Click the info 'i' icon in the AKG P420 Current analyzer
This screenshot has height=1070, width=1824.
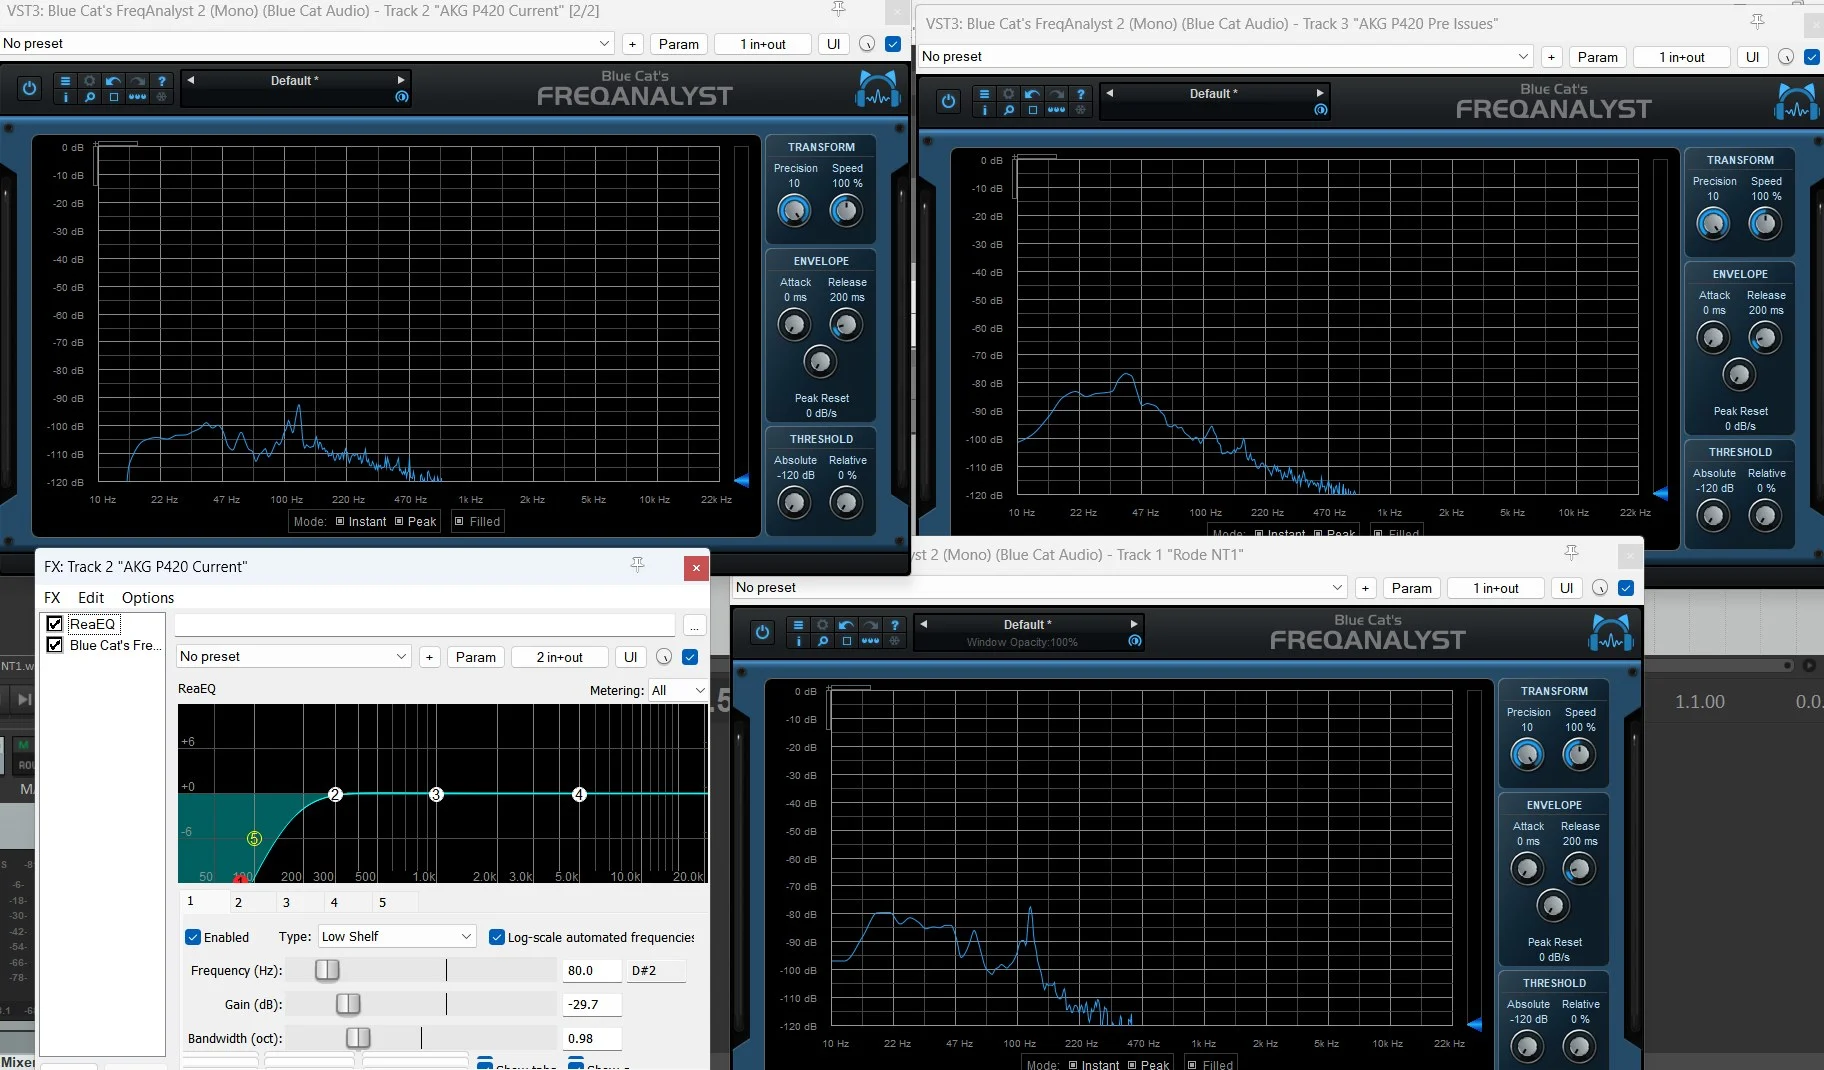click(65, 97)
